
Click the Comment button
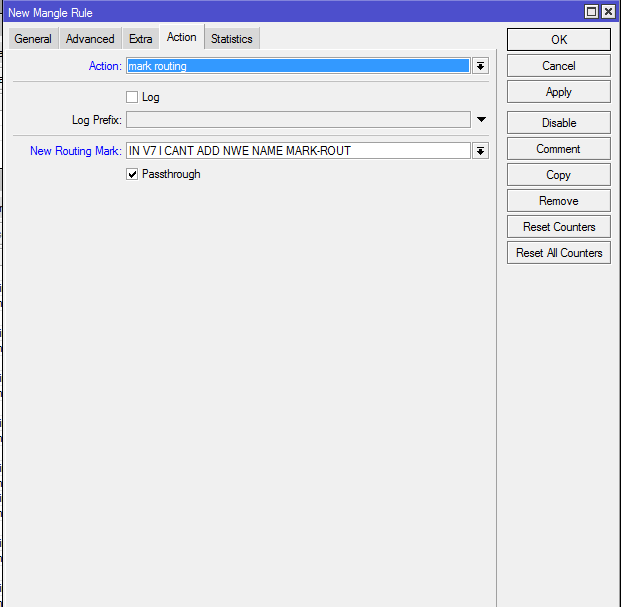tap(559, 149)
